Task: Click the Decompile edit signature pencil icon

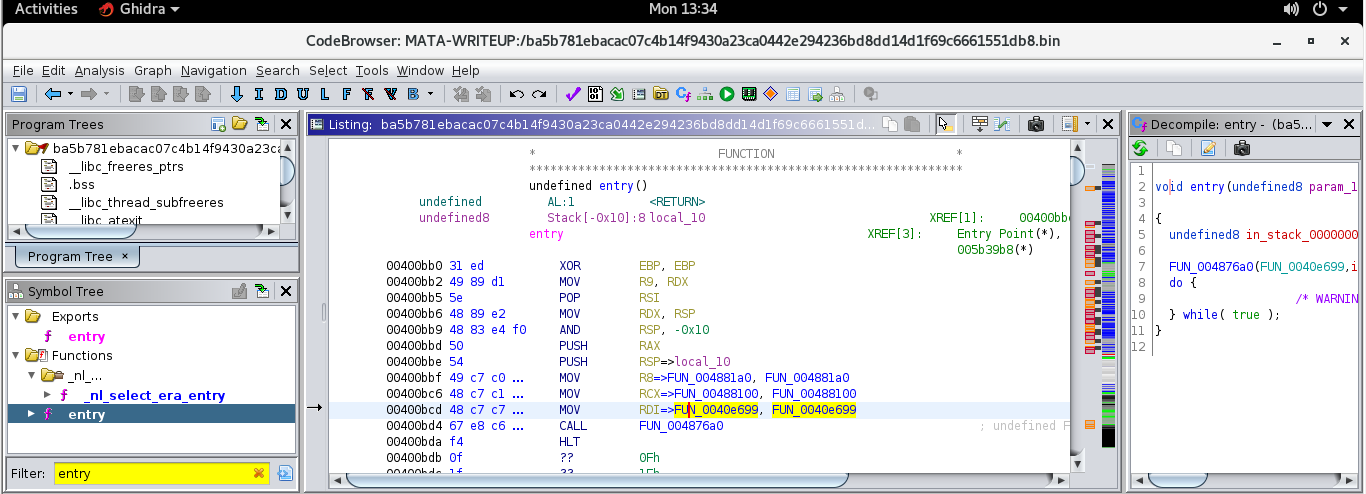Action: pos(1208,149)
